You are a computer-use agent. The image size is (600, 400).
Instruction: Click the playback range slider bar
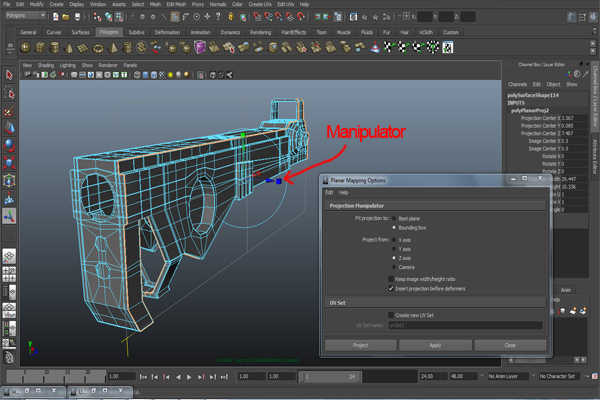(331, 377)
